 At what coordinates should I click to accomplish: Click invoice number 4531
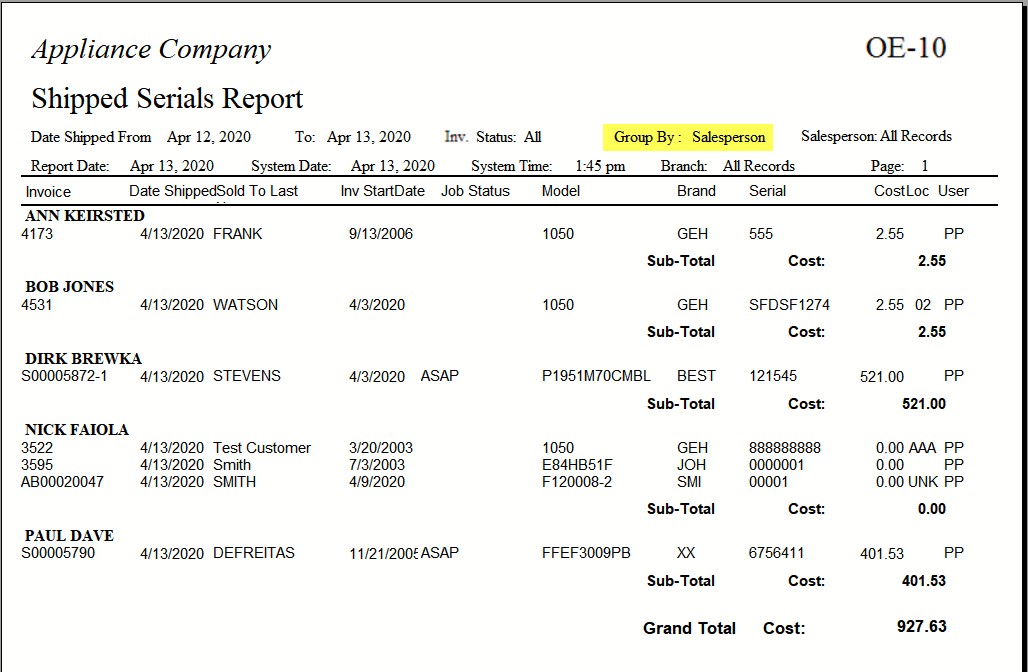click(37, 305)
